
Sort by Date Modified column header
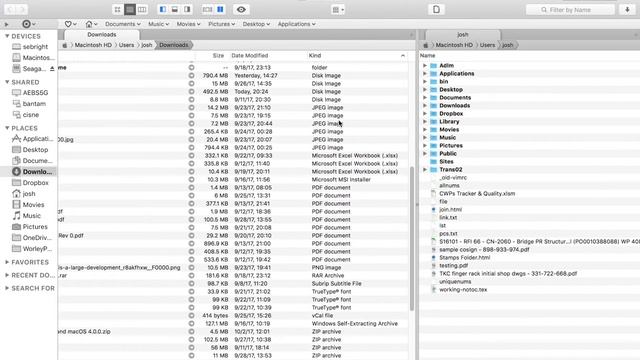250,56
